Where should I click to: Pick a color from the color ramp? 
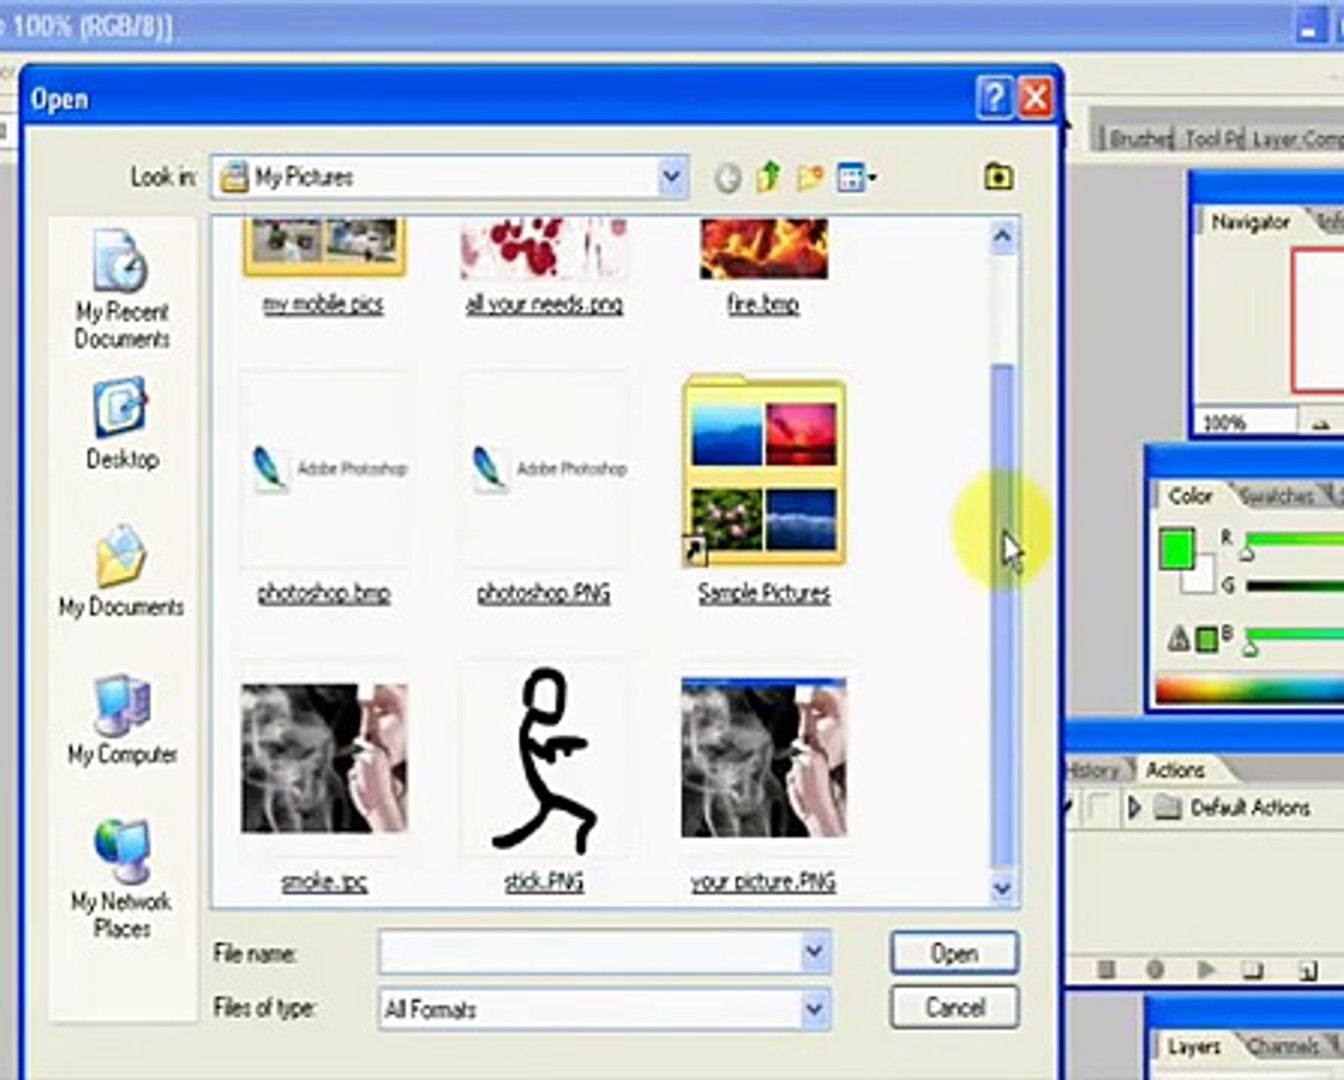[1248, 690]
